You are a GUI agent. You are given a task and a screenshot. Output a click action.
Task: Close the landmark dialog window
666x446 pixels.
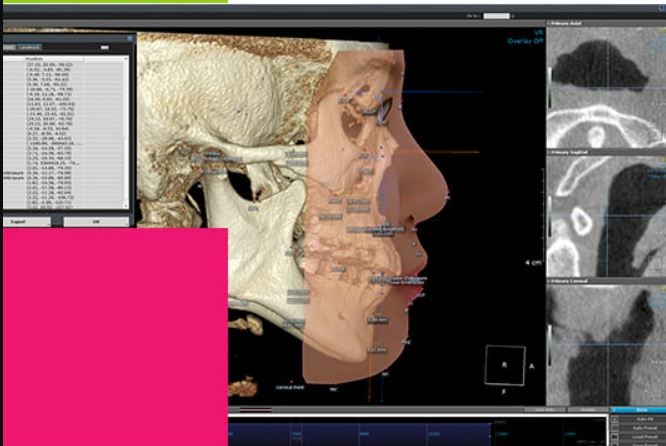pyautogui.click(x=128, y=38)
